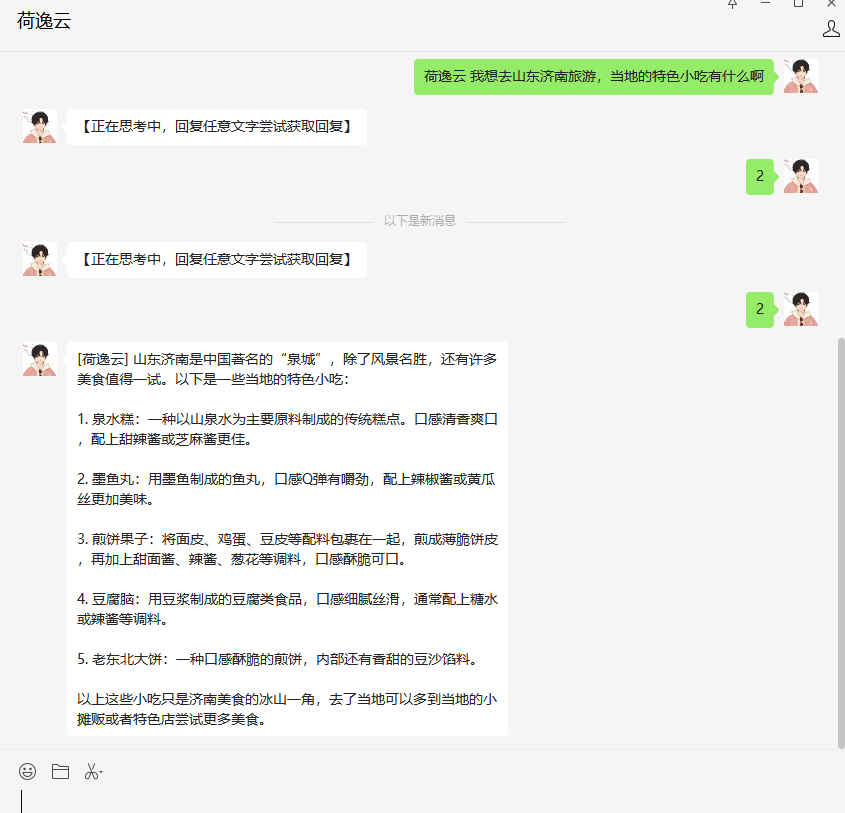The height and width of the screenshot is (813, 845).
Task: Select the green Jinan travel question bubble
Action: 594,76
